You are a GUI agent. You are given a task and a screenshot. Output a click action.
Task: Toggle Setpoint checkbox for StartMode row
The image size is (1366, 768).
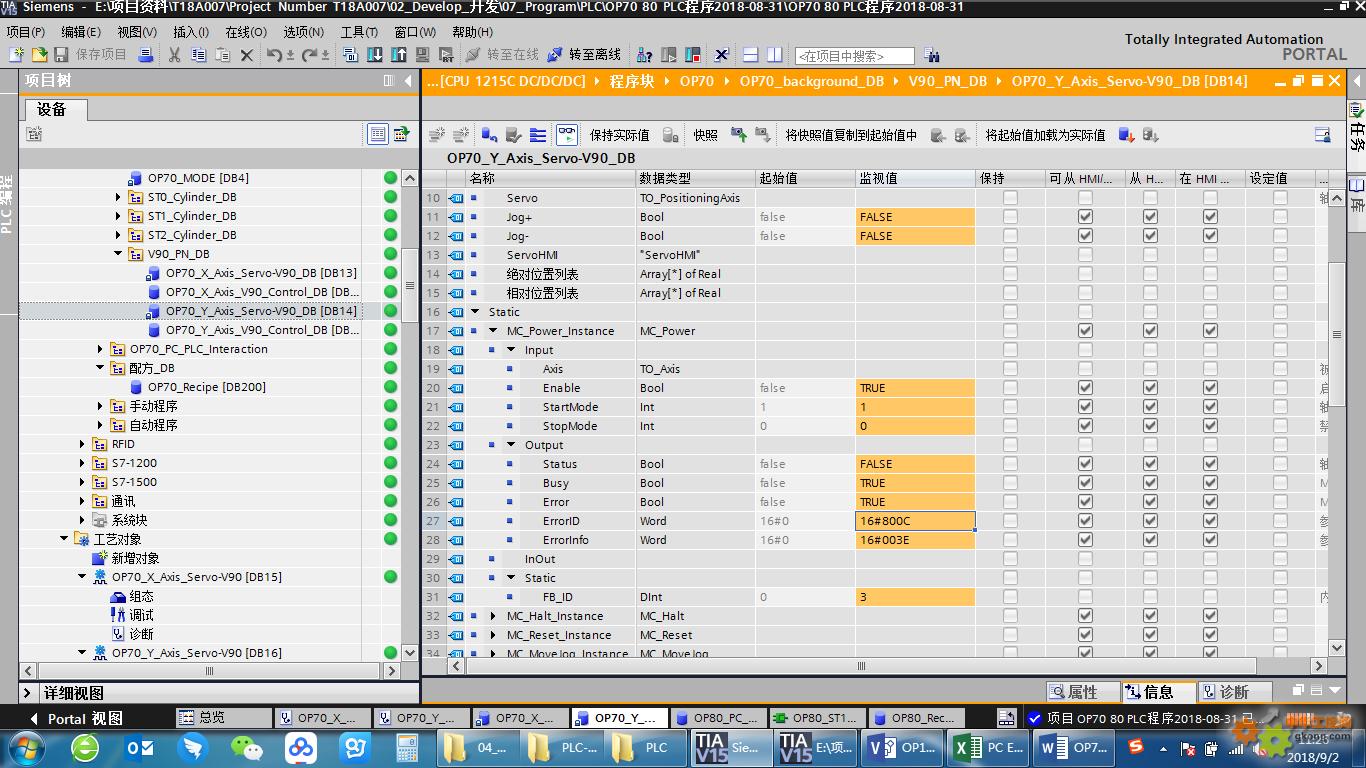[1280, 407]
